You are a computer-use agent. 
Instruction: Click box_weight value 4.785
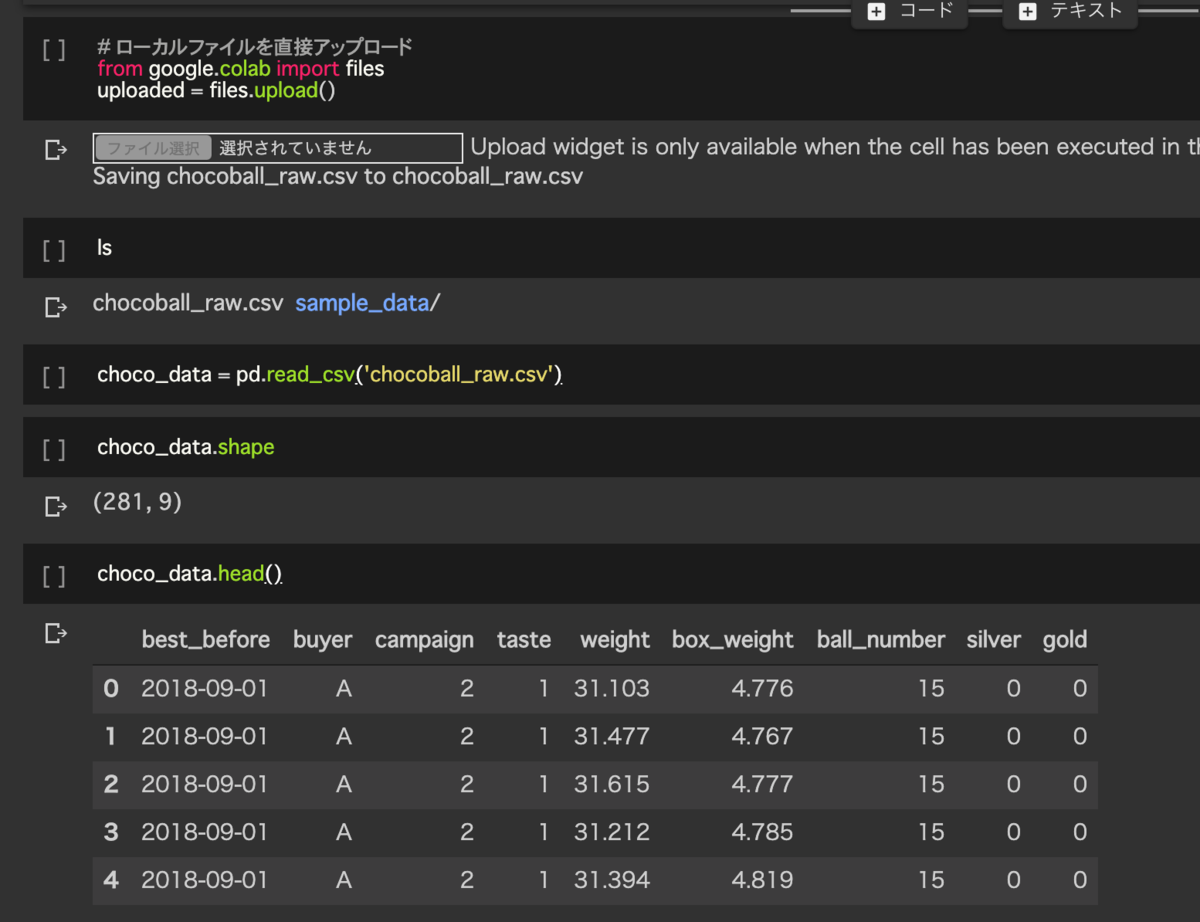click(762, 832)
